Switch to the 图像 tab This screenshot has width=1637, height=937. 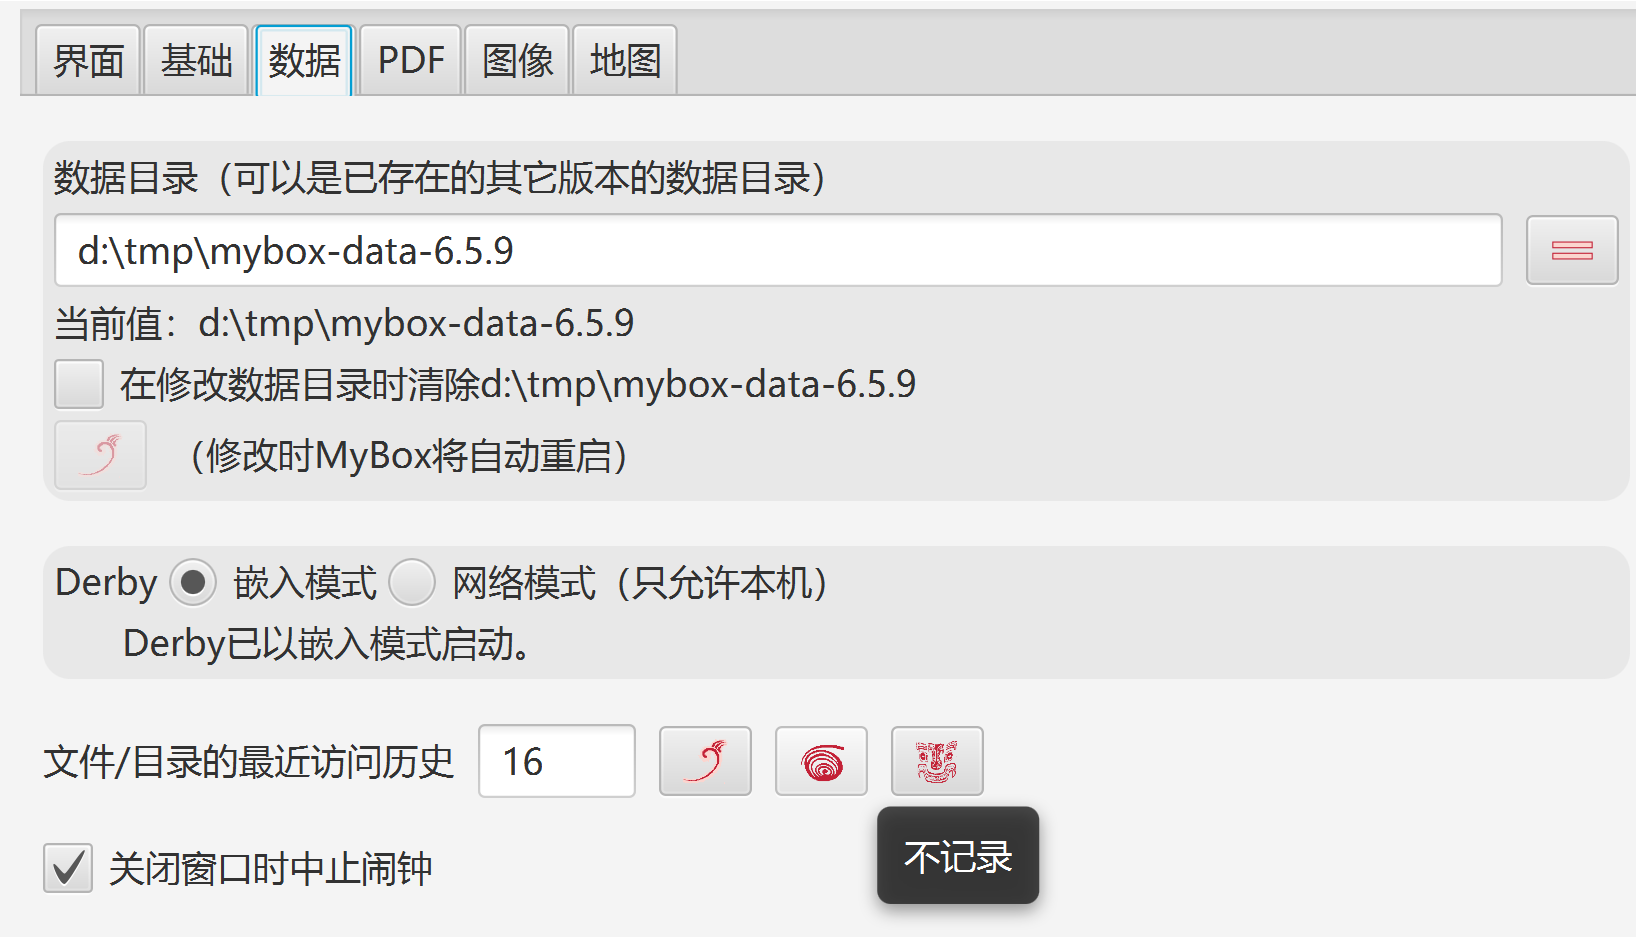(517, 60)
